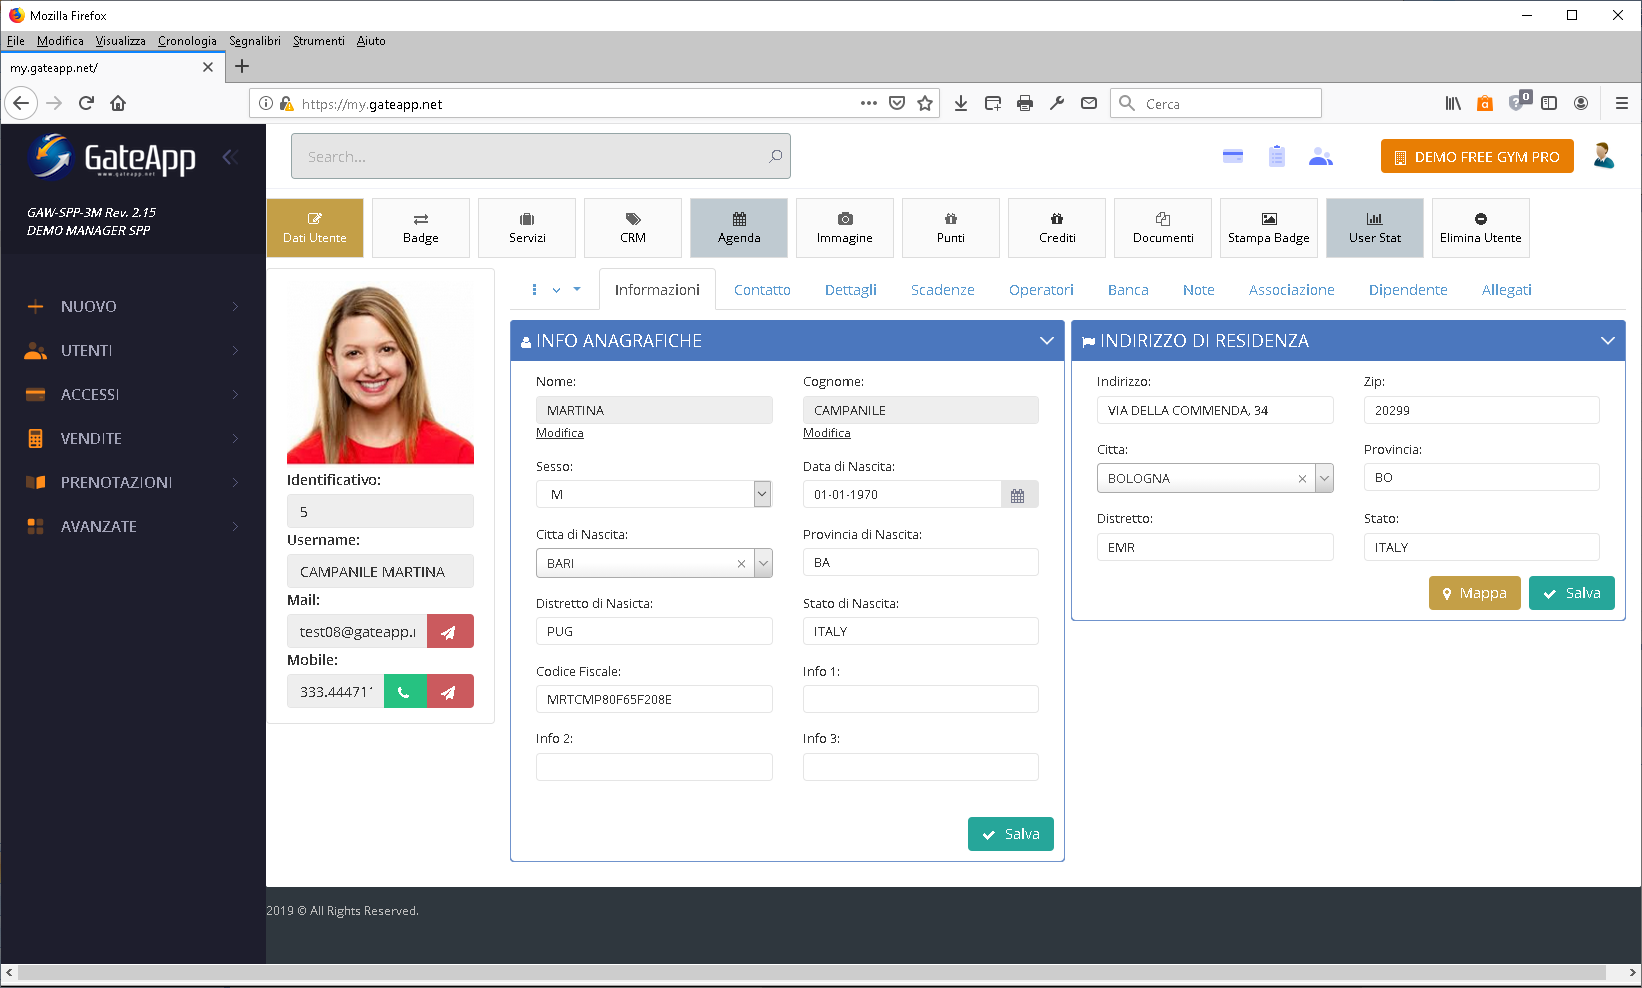Image resolution: width=1642 pixels, height=988 pixels.
Task: Open the User Stat chart
Action: click(x=1374, y=228)
